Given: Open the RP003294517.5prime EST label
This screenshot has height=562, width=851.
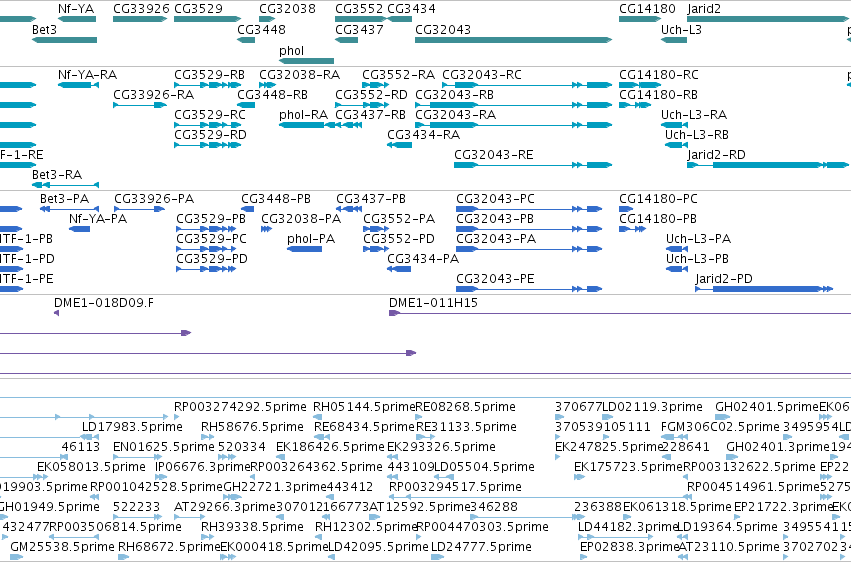Looking at the screenshot, I should point(455,487).
